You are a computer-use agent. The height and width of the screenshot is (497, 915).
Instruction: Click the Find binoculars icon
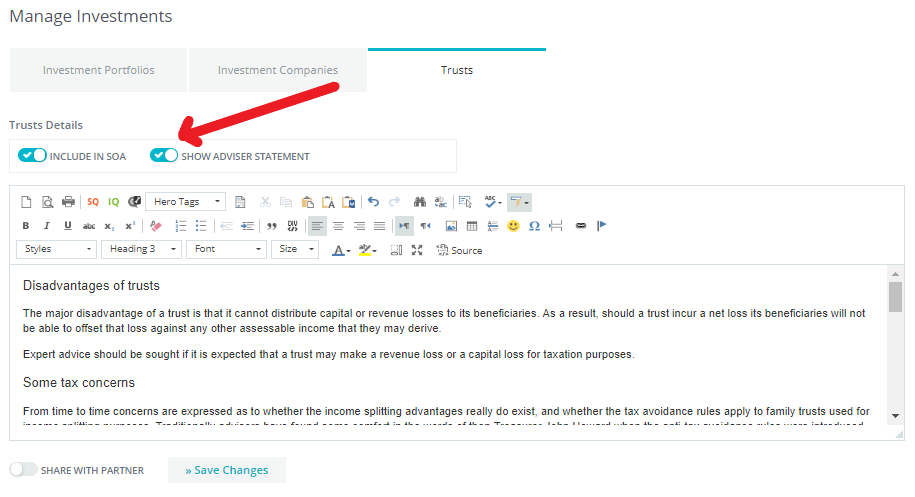point(420,201)
